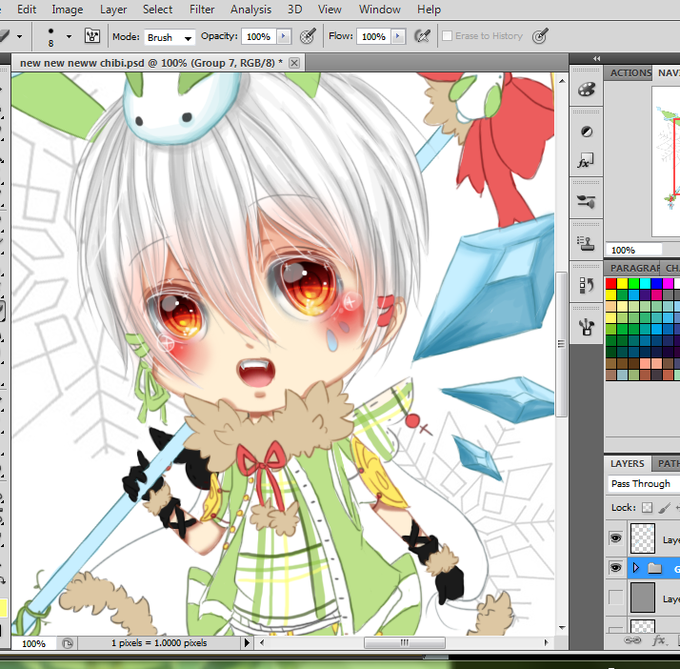The image size is (680, 669).
Task: Open the Adjustments panel half-circle icon
Action: (586, 131)
